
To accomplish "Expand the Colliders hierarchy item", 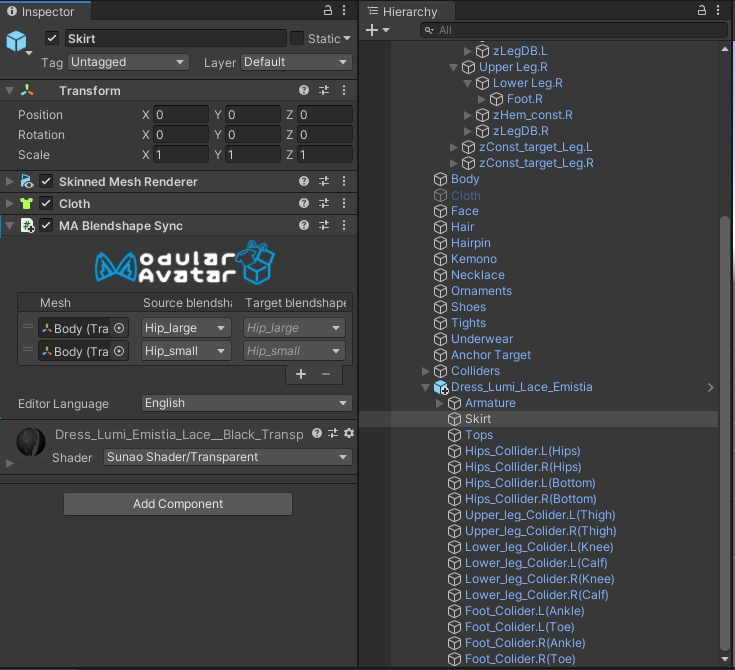I will 426,371.
